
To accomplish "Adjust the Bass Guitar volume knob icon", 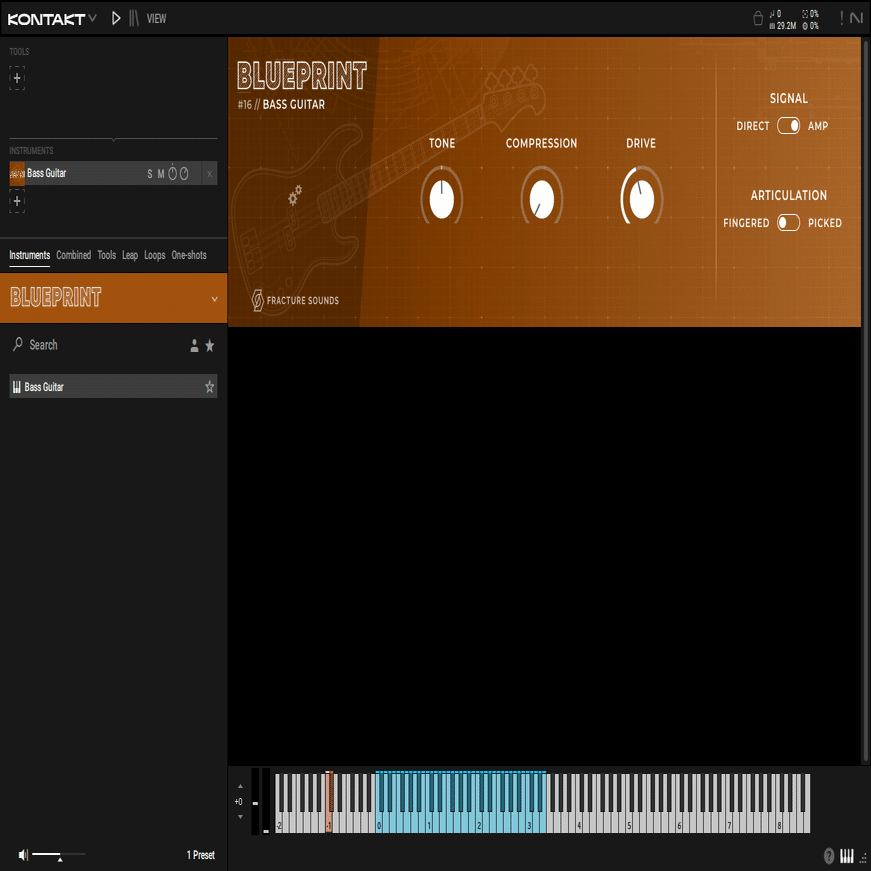I will pos(173,173).
